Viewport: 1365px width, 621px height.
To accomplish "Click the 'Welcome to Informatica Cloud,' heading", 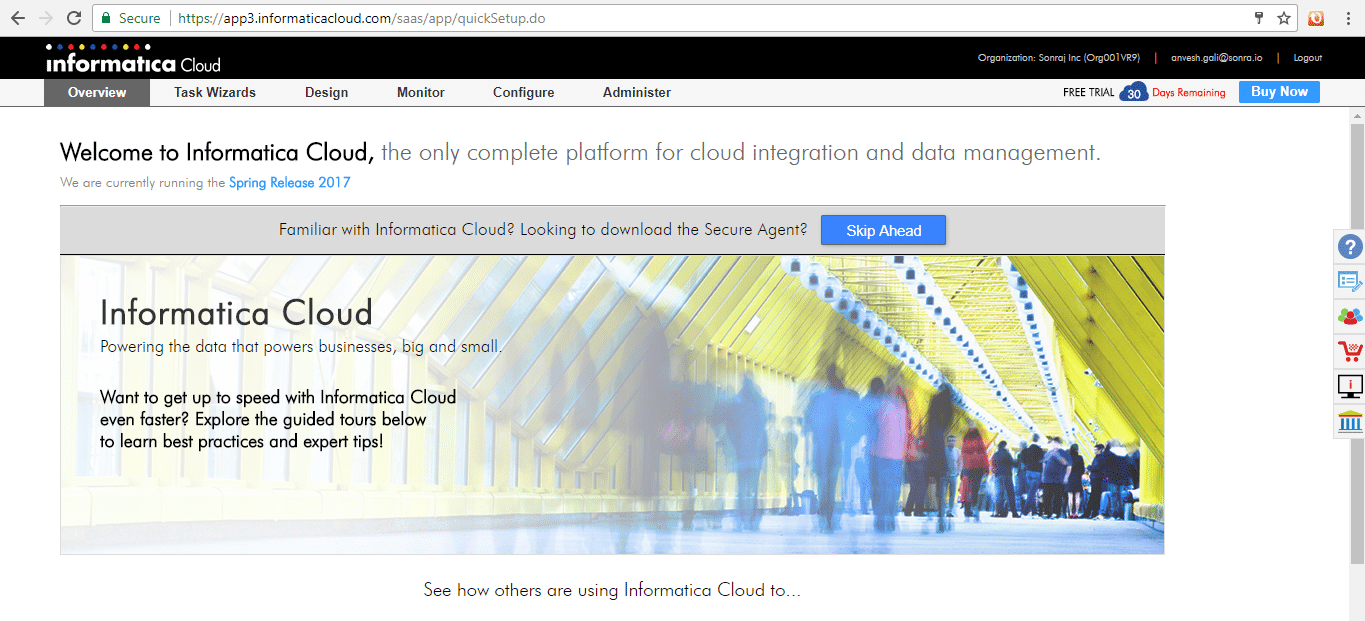I will [217, 153].
